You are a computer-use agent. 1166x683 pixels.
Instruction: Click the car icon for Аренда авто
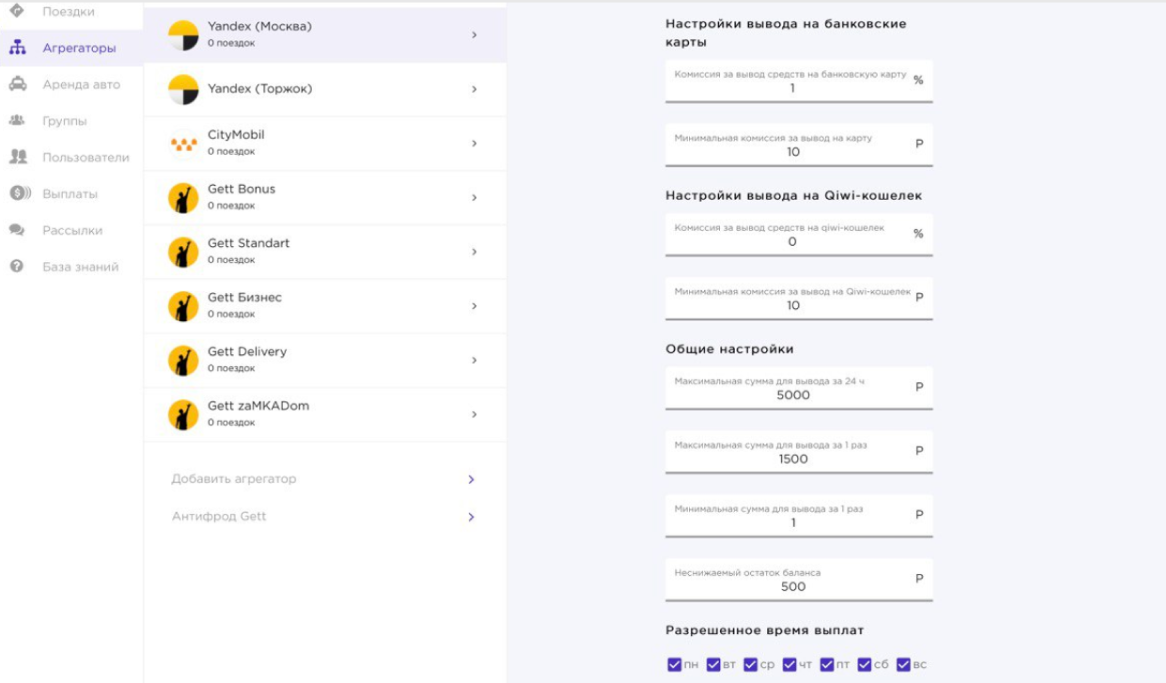click(x=17, y=84)
